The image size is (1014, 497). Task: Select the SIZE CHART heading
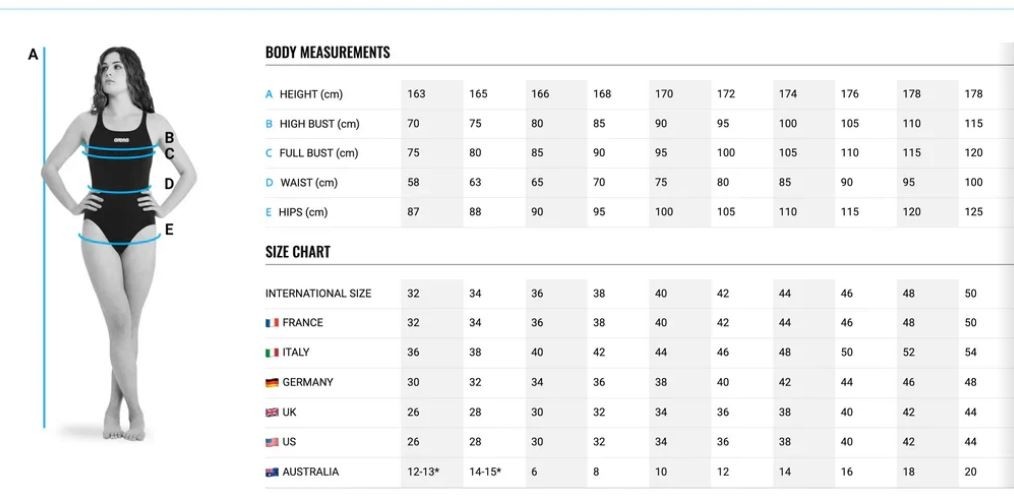(297, 252)
